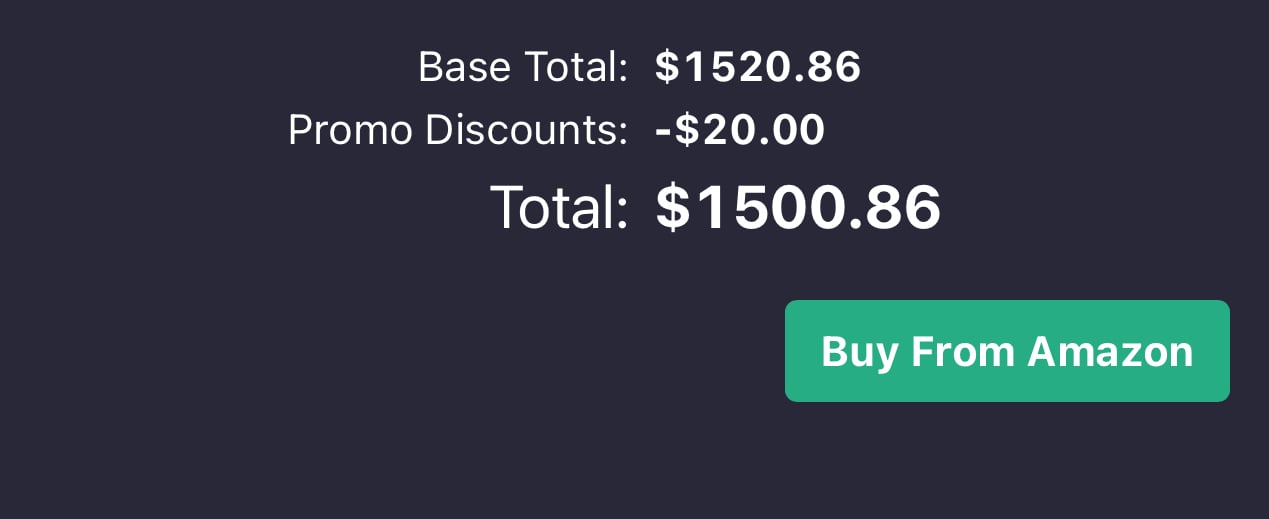Click the cents portion of $1500.86
Screen dimensions: 1269x519
coord(905,207)
